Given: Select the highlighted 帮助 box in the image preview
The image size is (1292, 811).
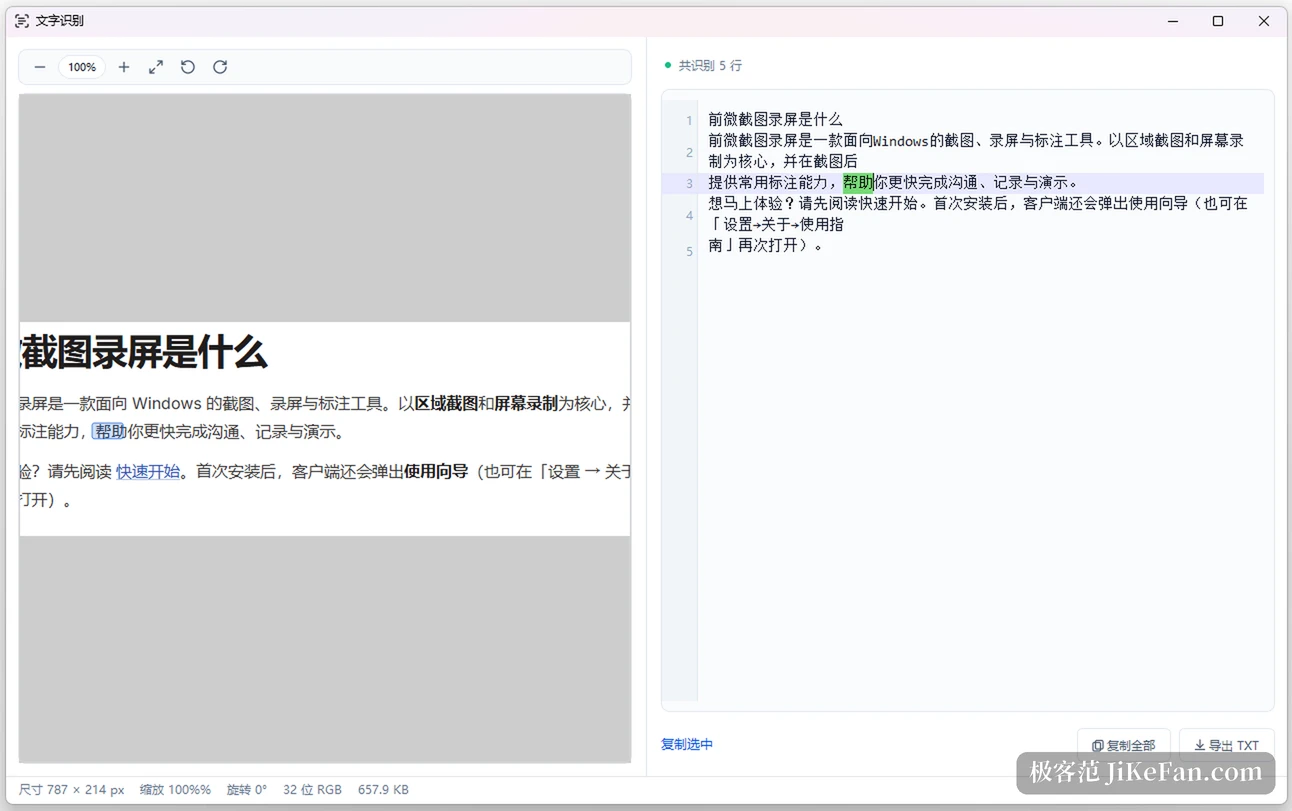Looking at the screenshot, I should (110, 431).
